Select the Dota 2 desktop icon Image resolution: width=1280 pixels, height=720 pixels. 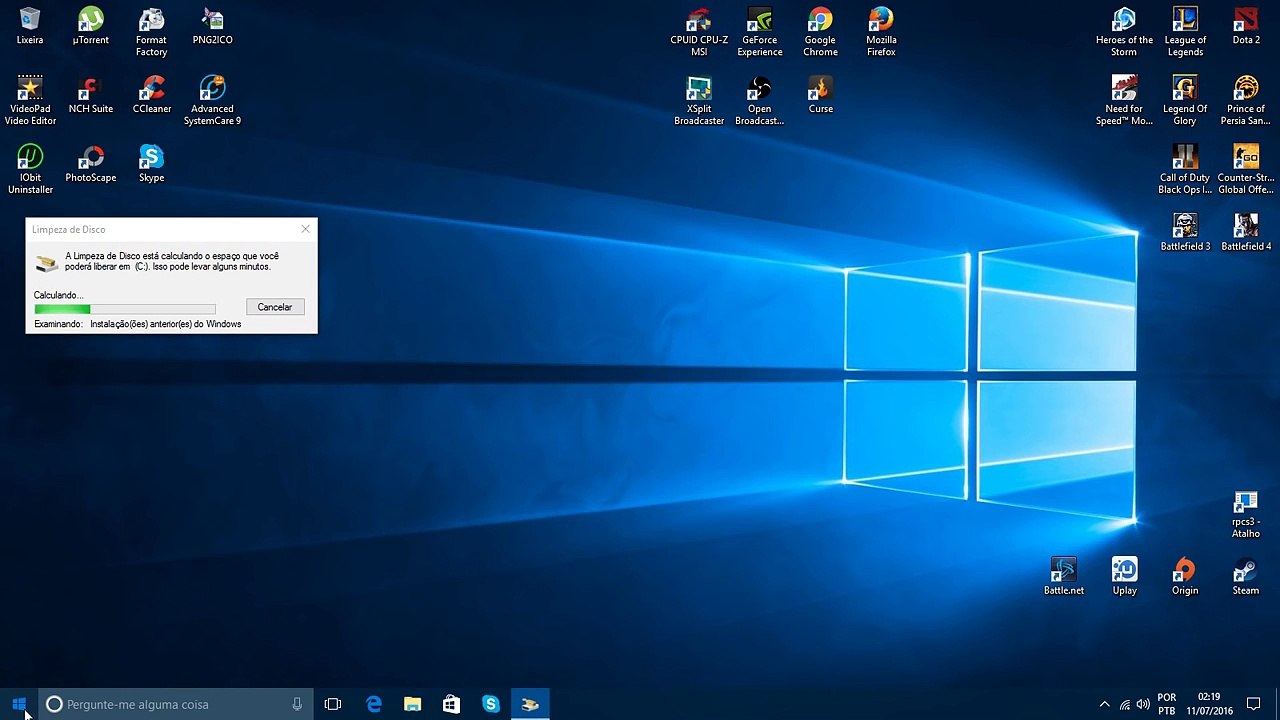[x=1246, y=27]
